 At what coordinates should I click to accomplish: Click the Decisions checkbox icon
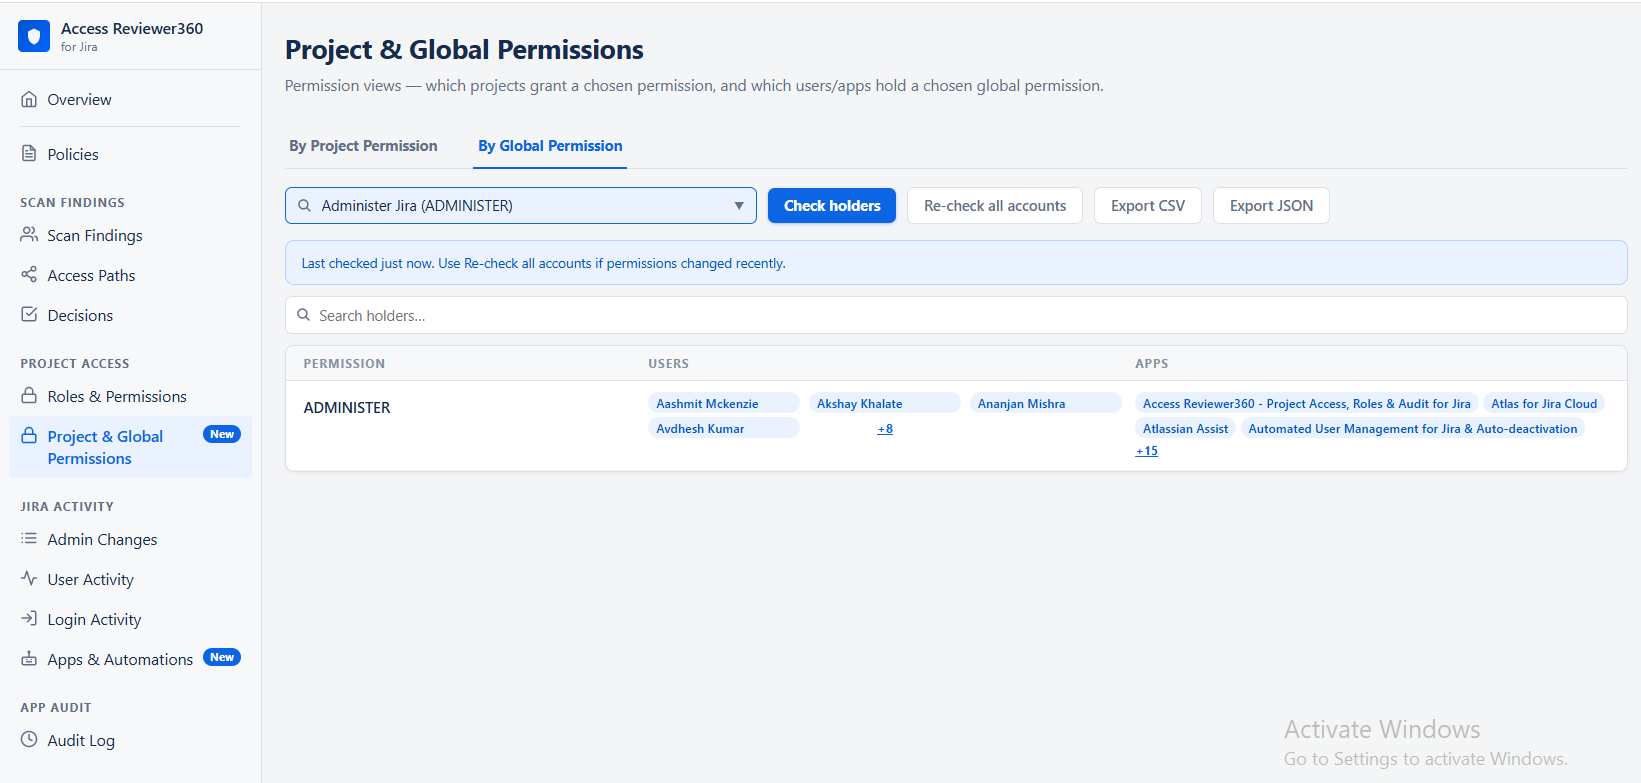29,315
